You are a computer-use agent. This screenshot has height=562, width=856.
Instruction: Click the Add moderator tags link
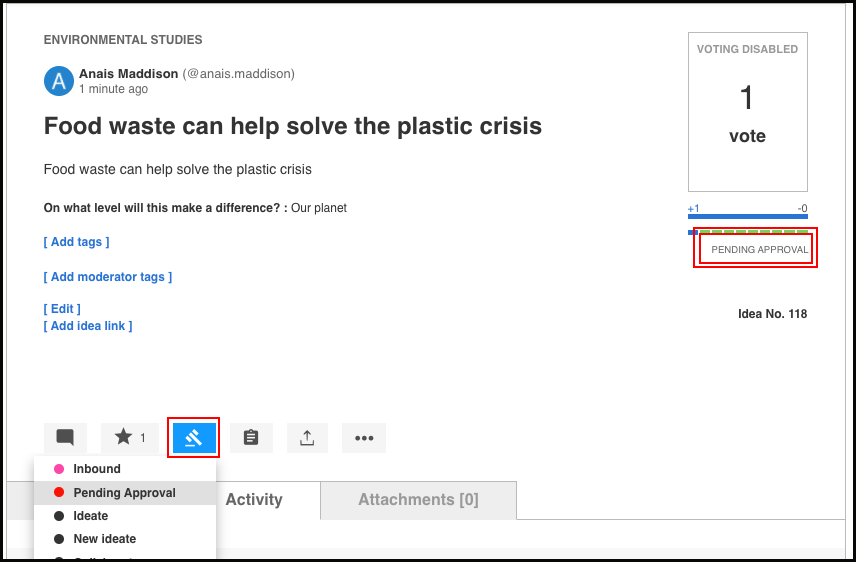[108, 277]
